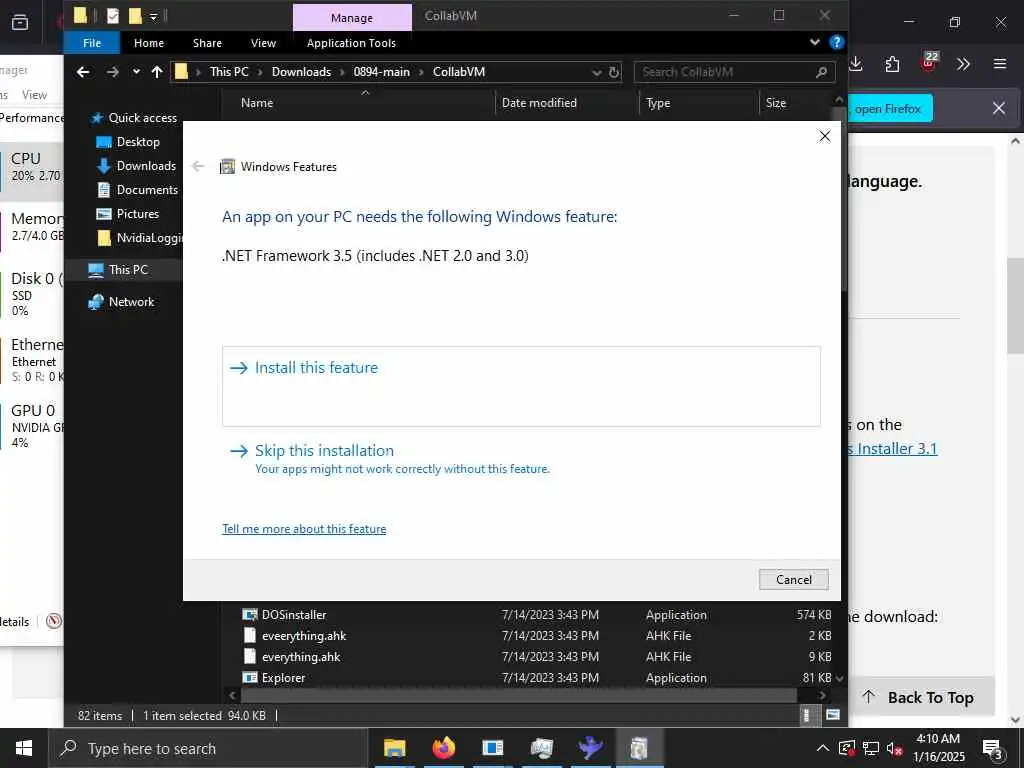
Task: Open recent locations dropdown arrow
Action: [x=136, y=72]
